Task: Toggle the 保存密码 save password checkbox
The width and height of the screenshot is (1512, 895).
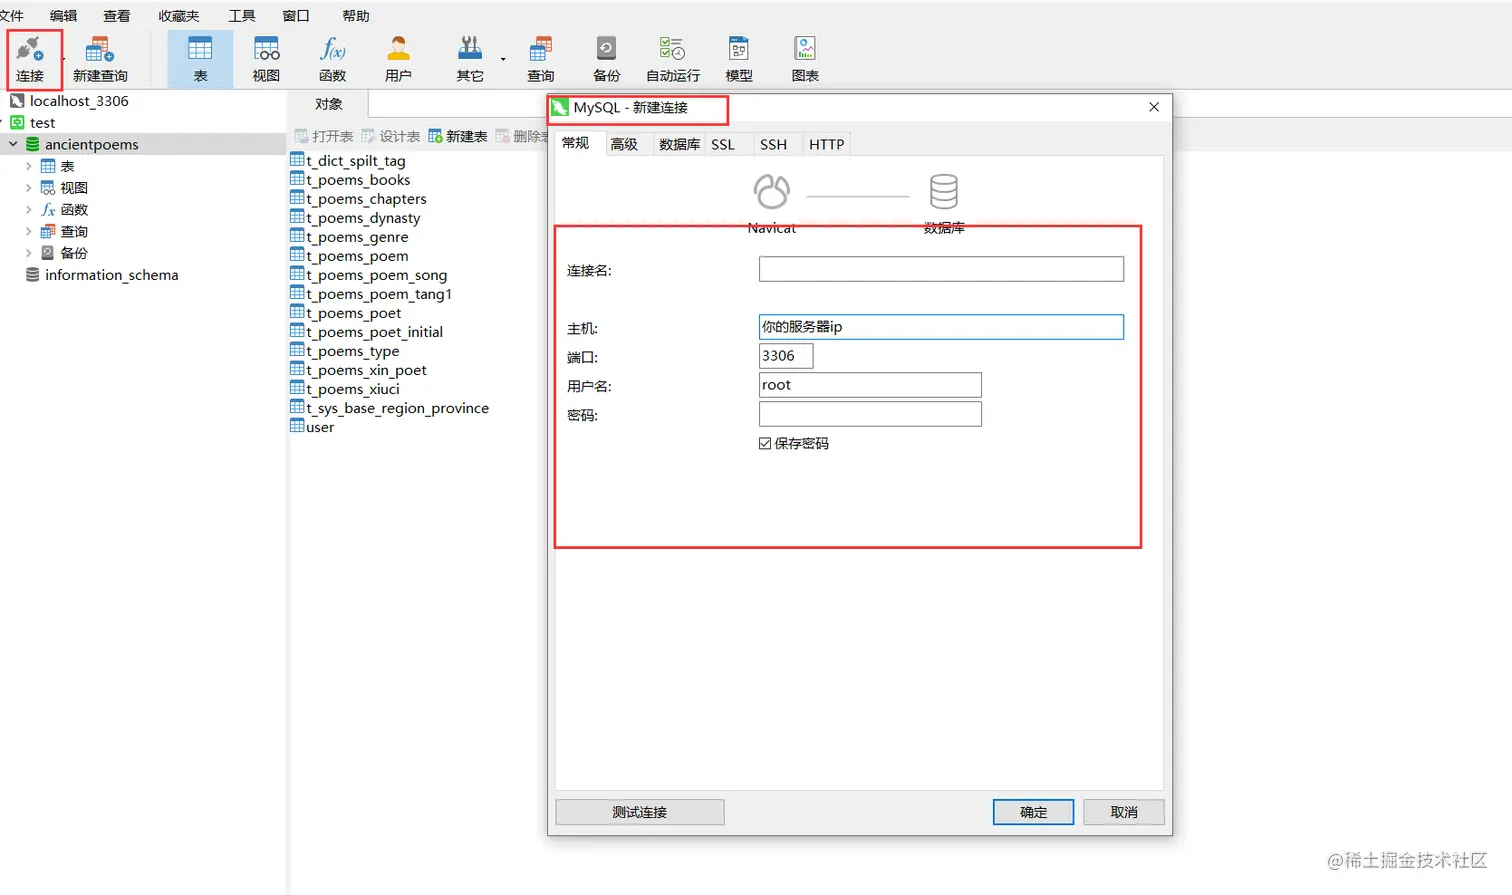Action: pyautogui.click(x=765, y=443)
